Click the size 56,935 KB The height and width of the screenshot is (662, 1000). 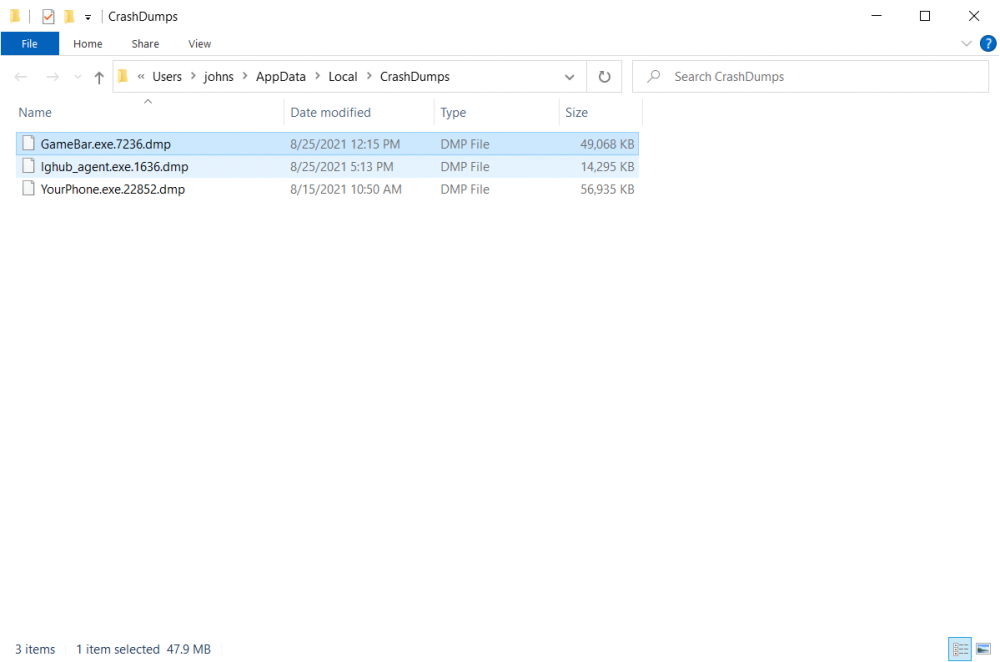607,189
